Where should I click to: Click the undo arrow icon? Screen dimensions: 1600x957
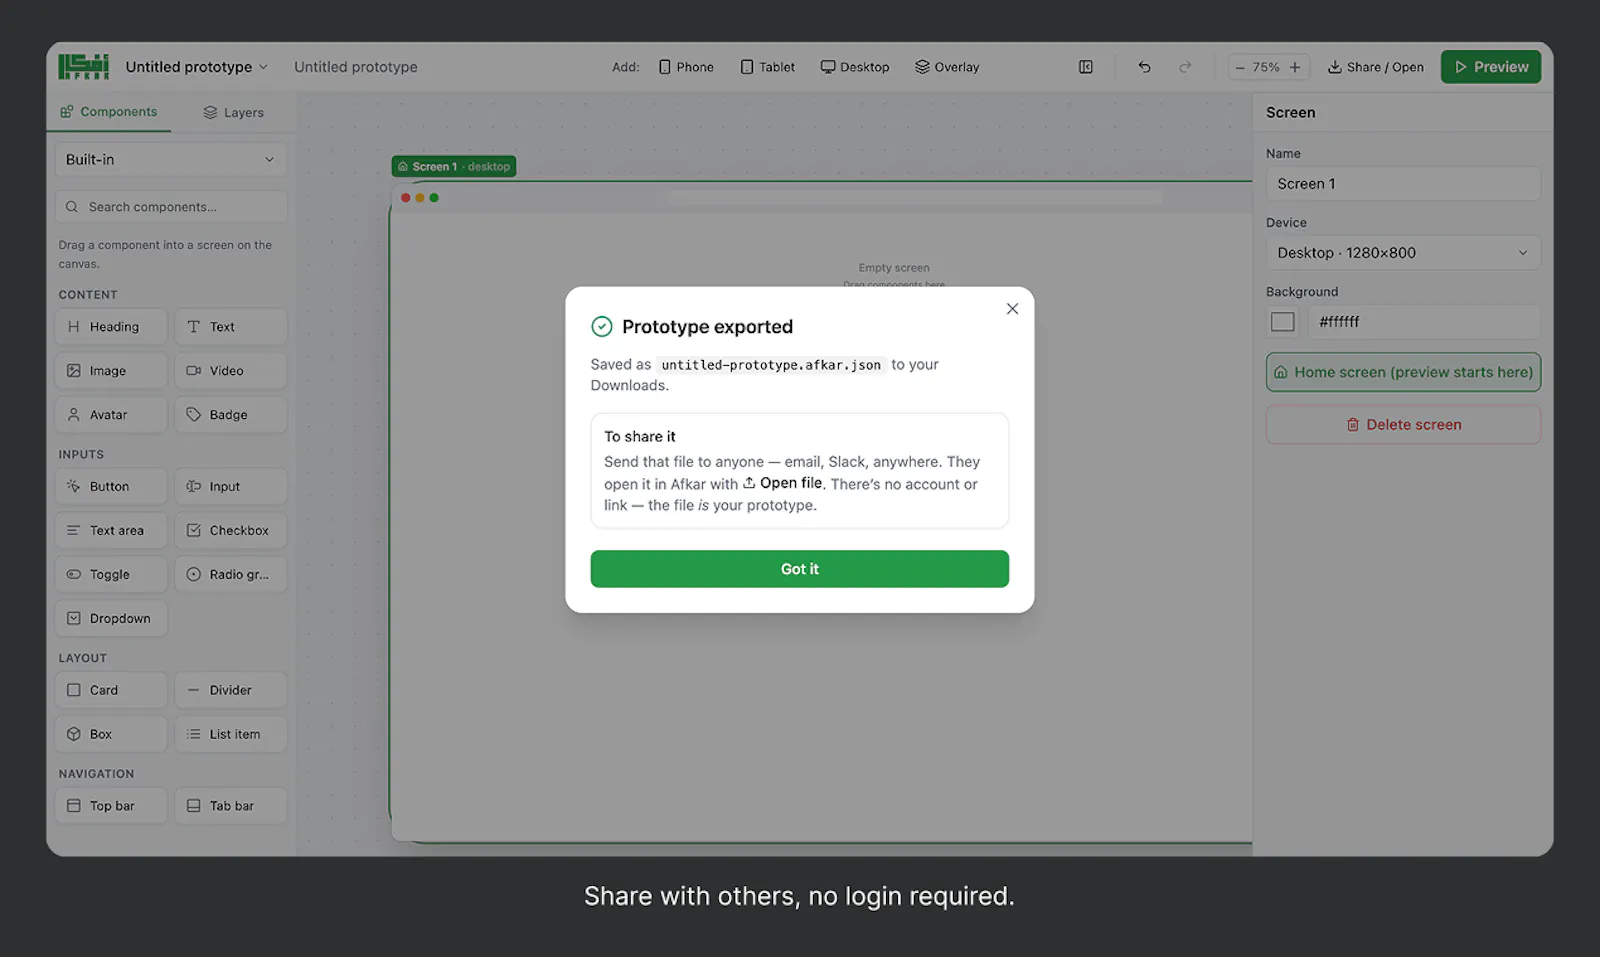tap(1144, 67)
